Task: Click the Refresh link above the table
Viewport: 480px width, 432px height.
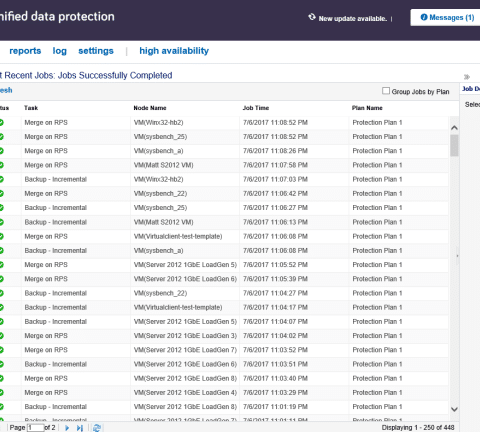Action: (6, 90)
